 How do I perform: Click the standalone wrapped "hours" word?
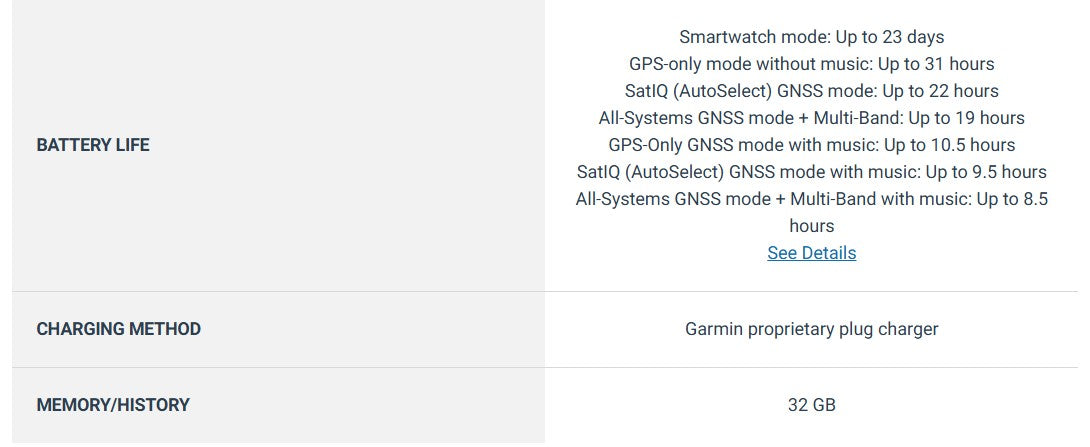(x=811, y=226)
